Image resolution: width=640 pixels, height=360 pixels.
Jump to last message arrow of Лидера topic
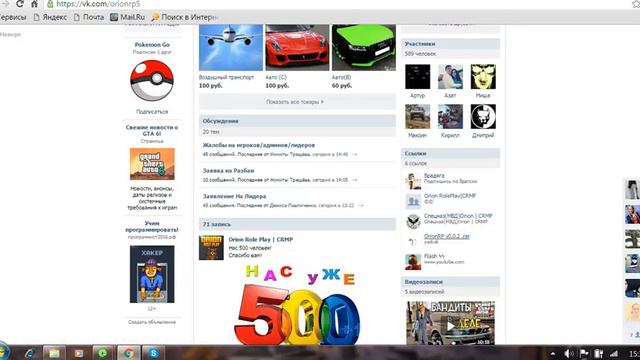click(360, 206)
